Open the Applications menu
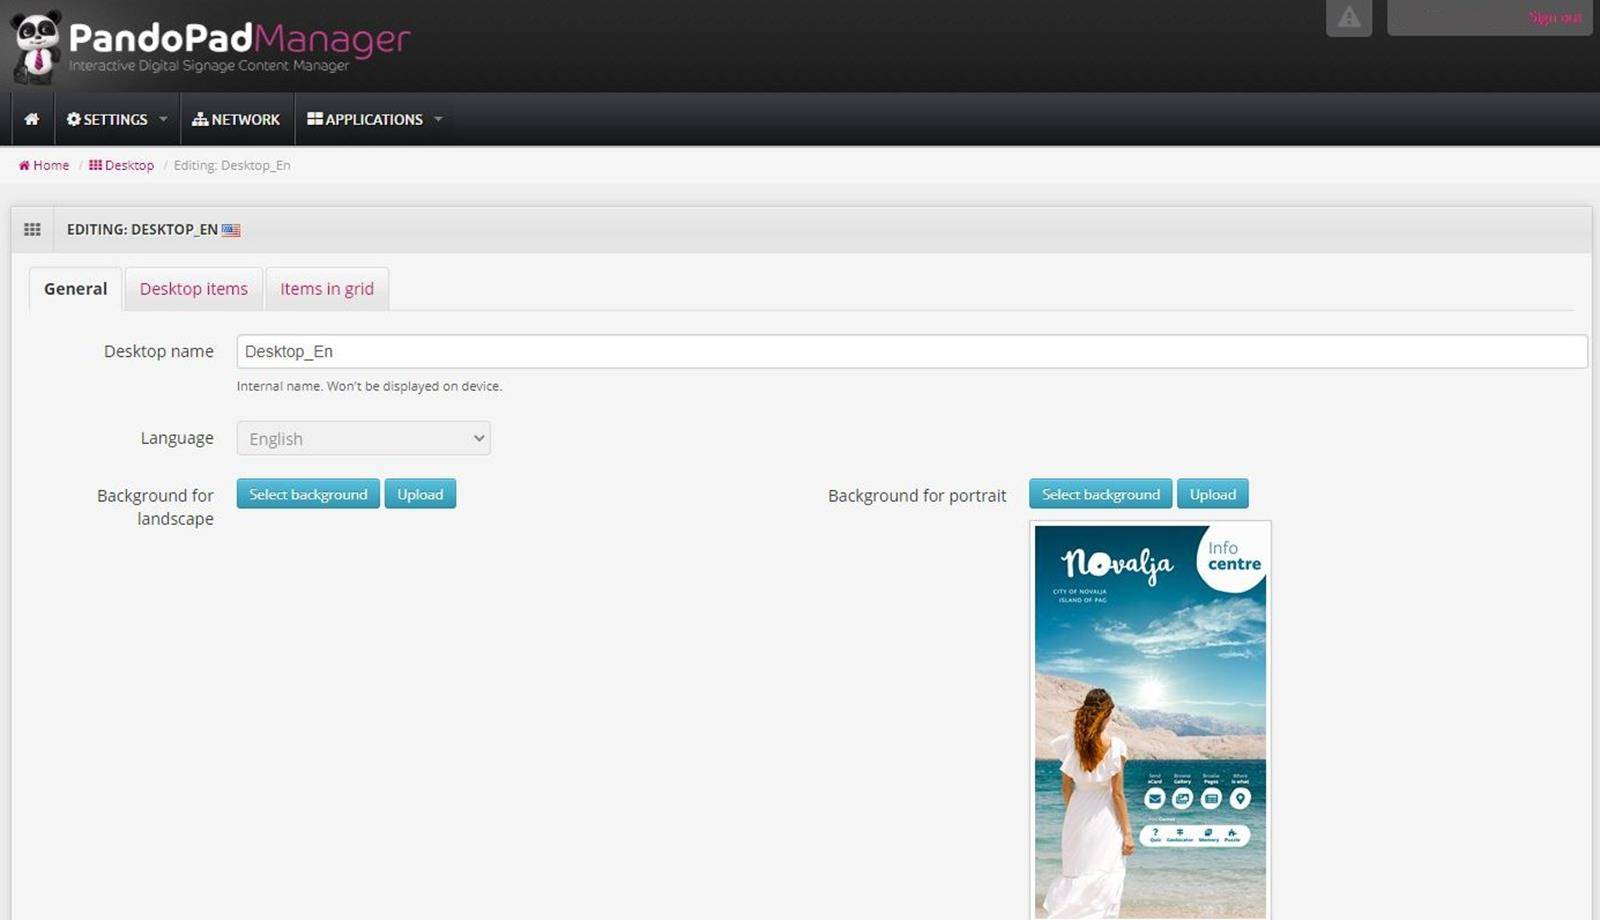The height and width of the screenshot is (920, 1600). pyautogui.click(x=374, y=119)
